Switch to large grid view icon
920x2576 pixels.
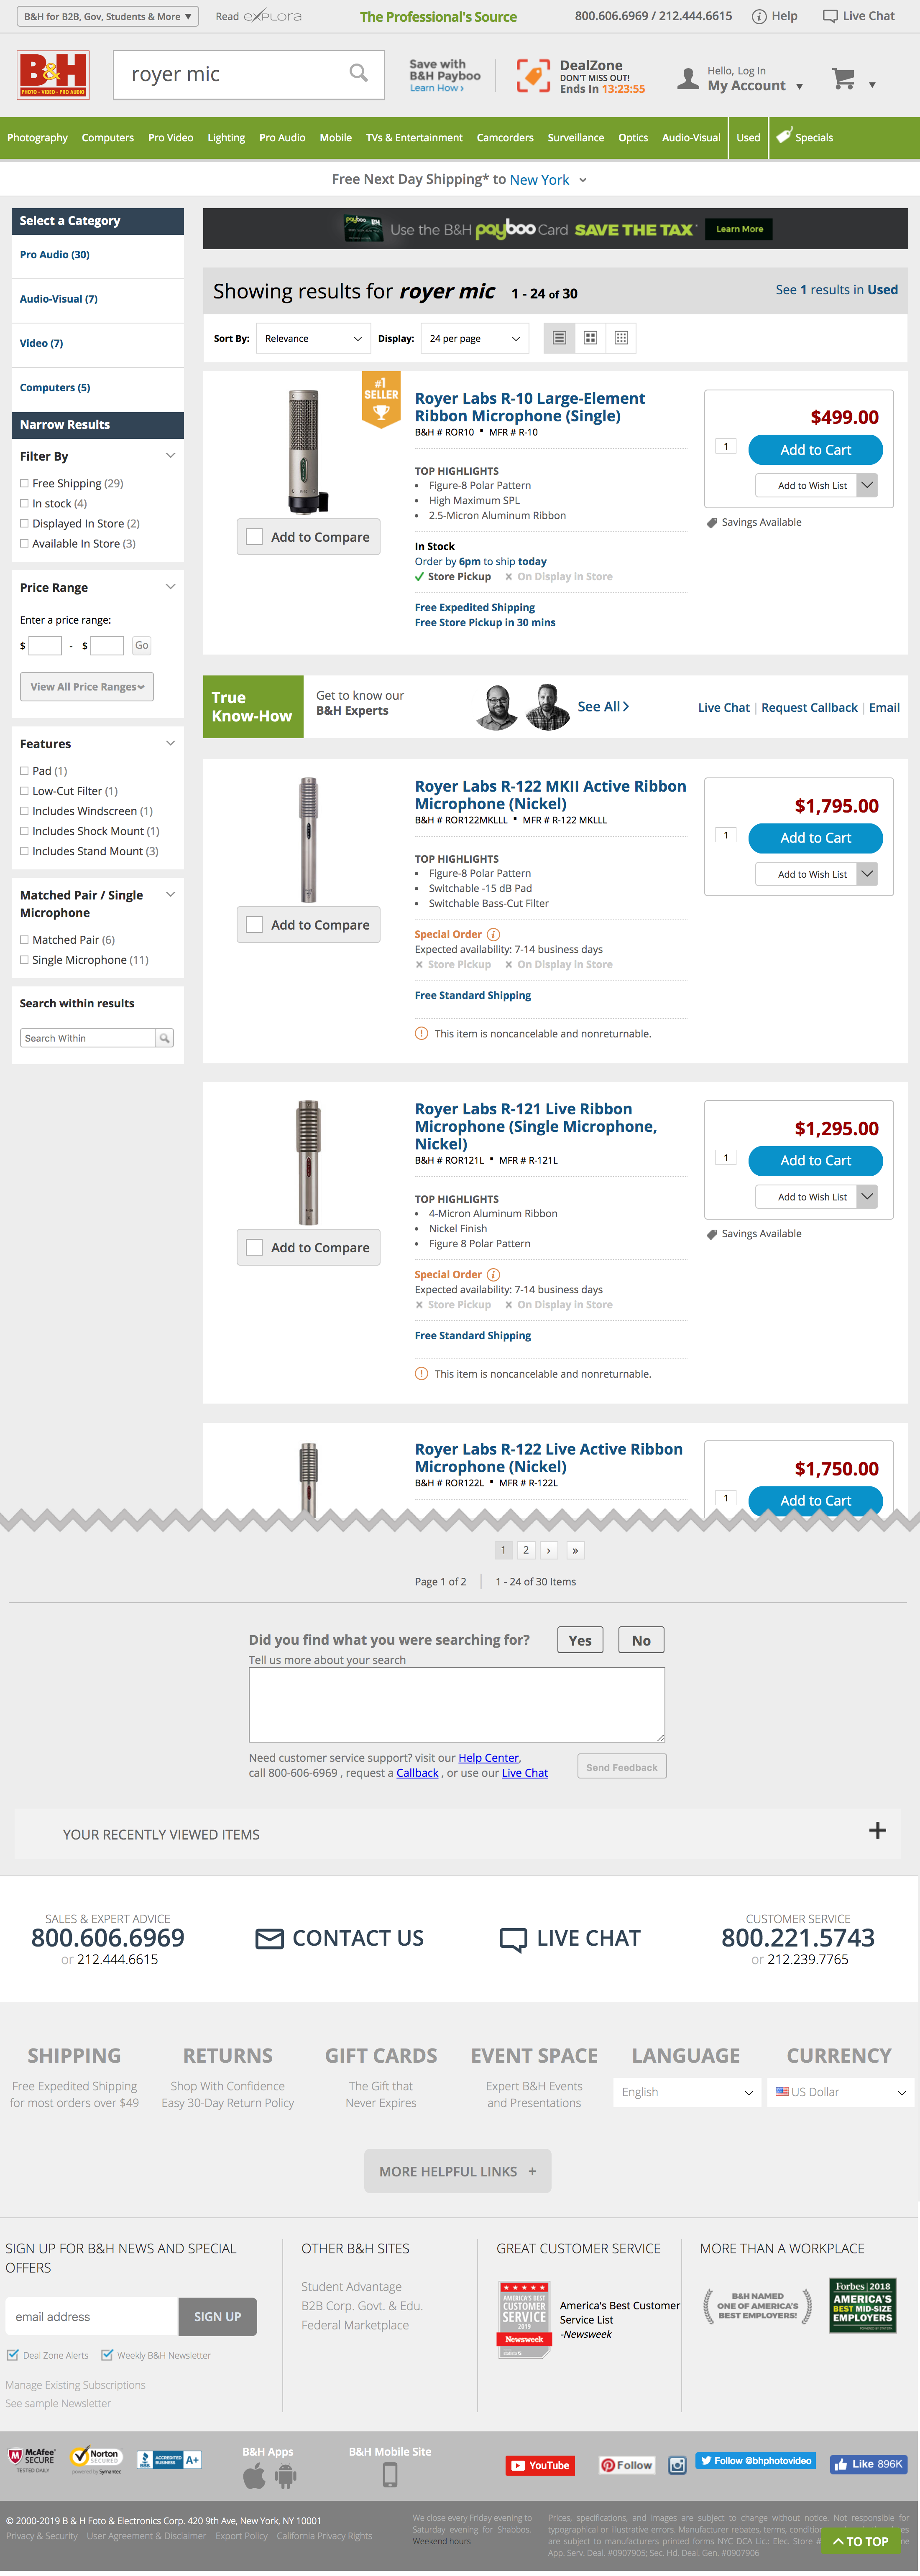pyautogui.click(x=590, y=338)
